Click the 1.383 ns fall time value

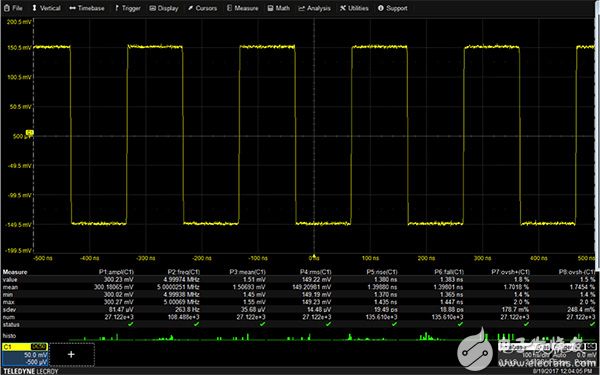452,279
